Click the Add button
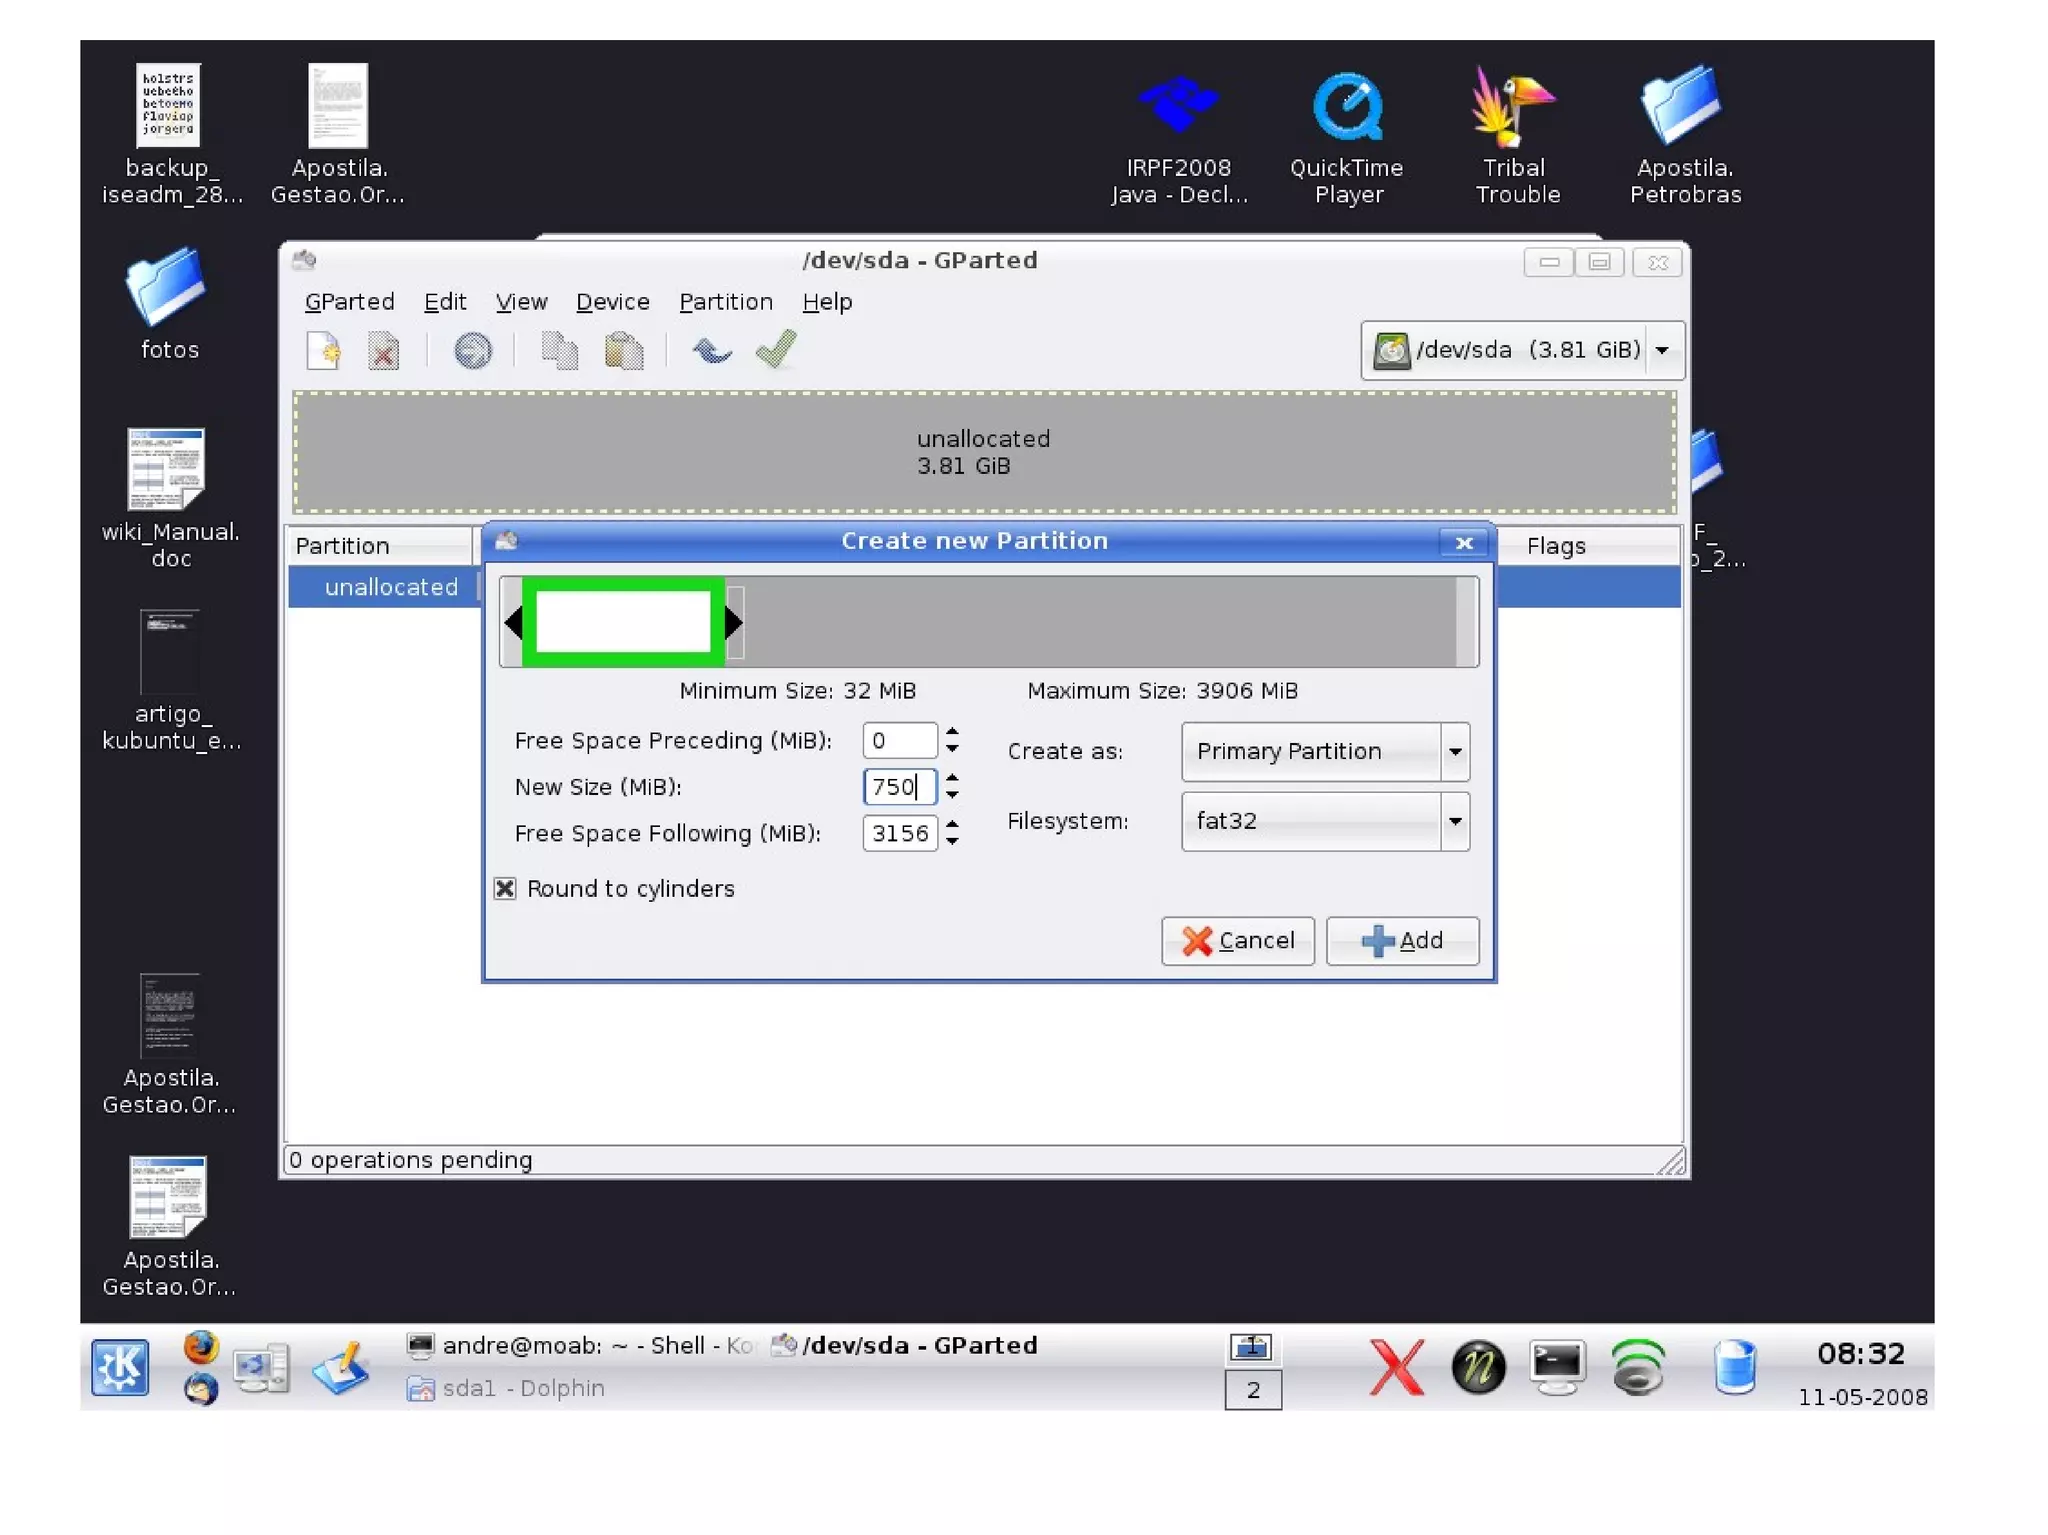Viewport: 2048px width, 1535px height. point(1402,940)
